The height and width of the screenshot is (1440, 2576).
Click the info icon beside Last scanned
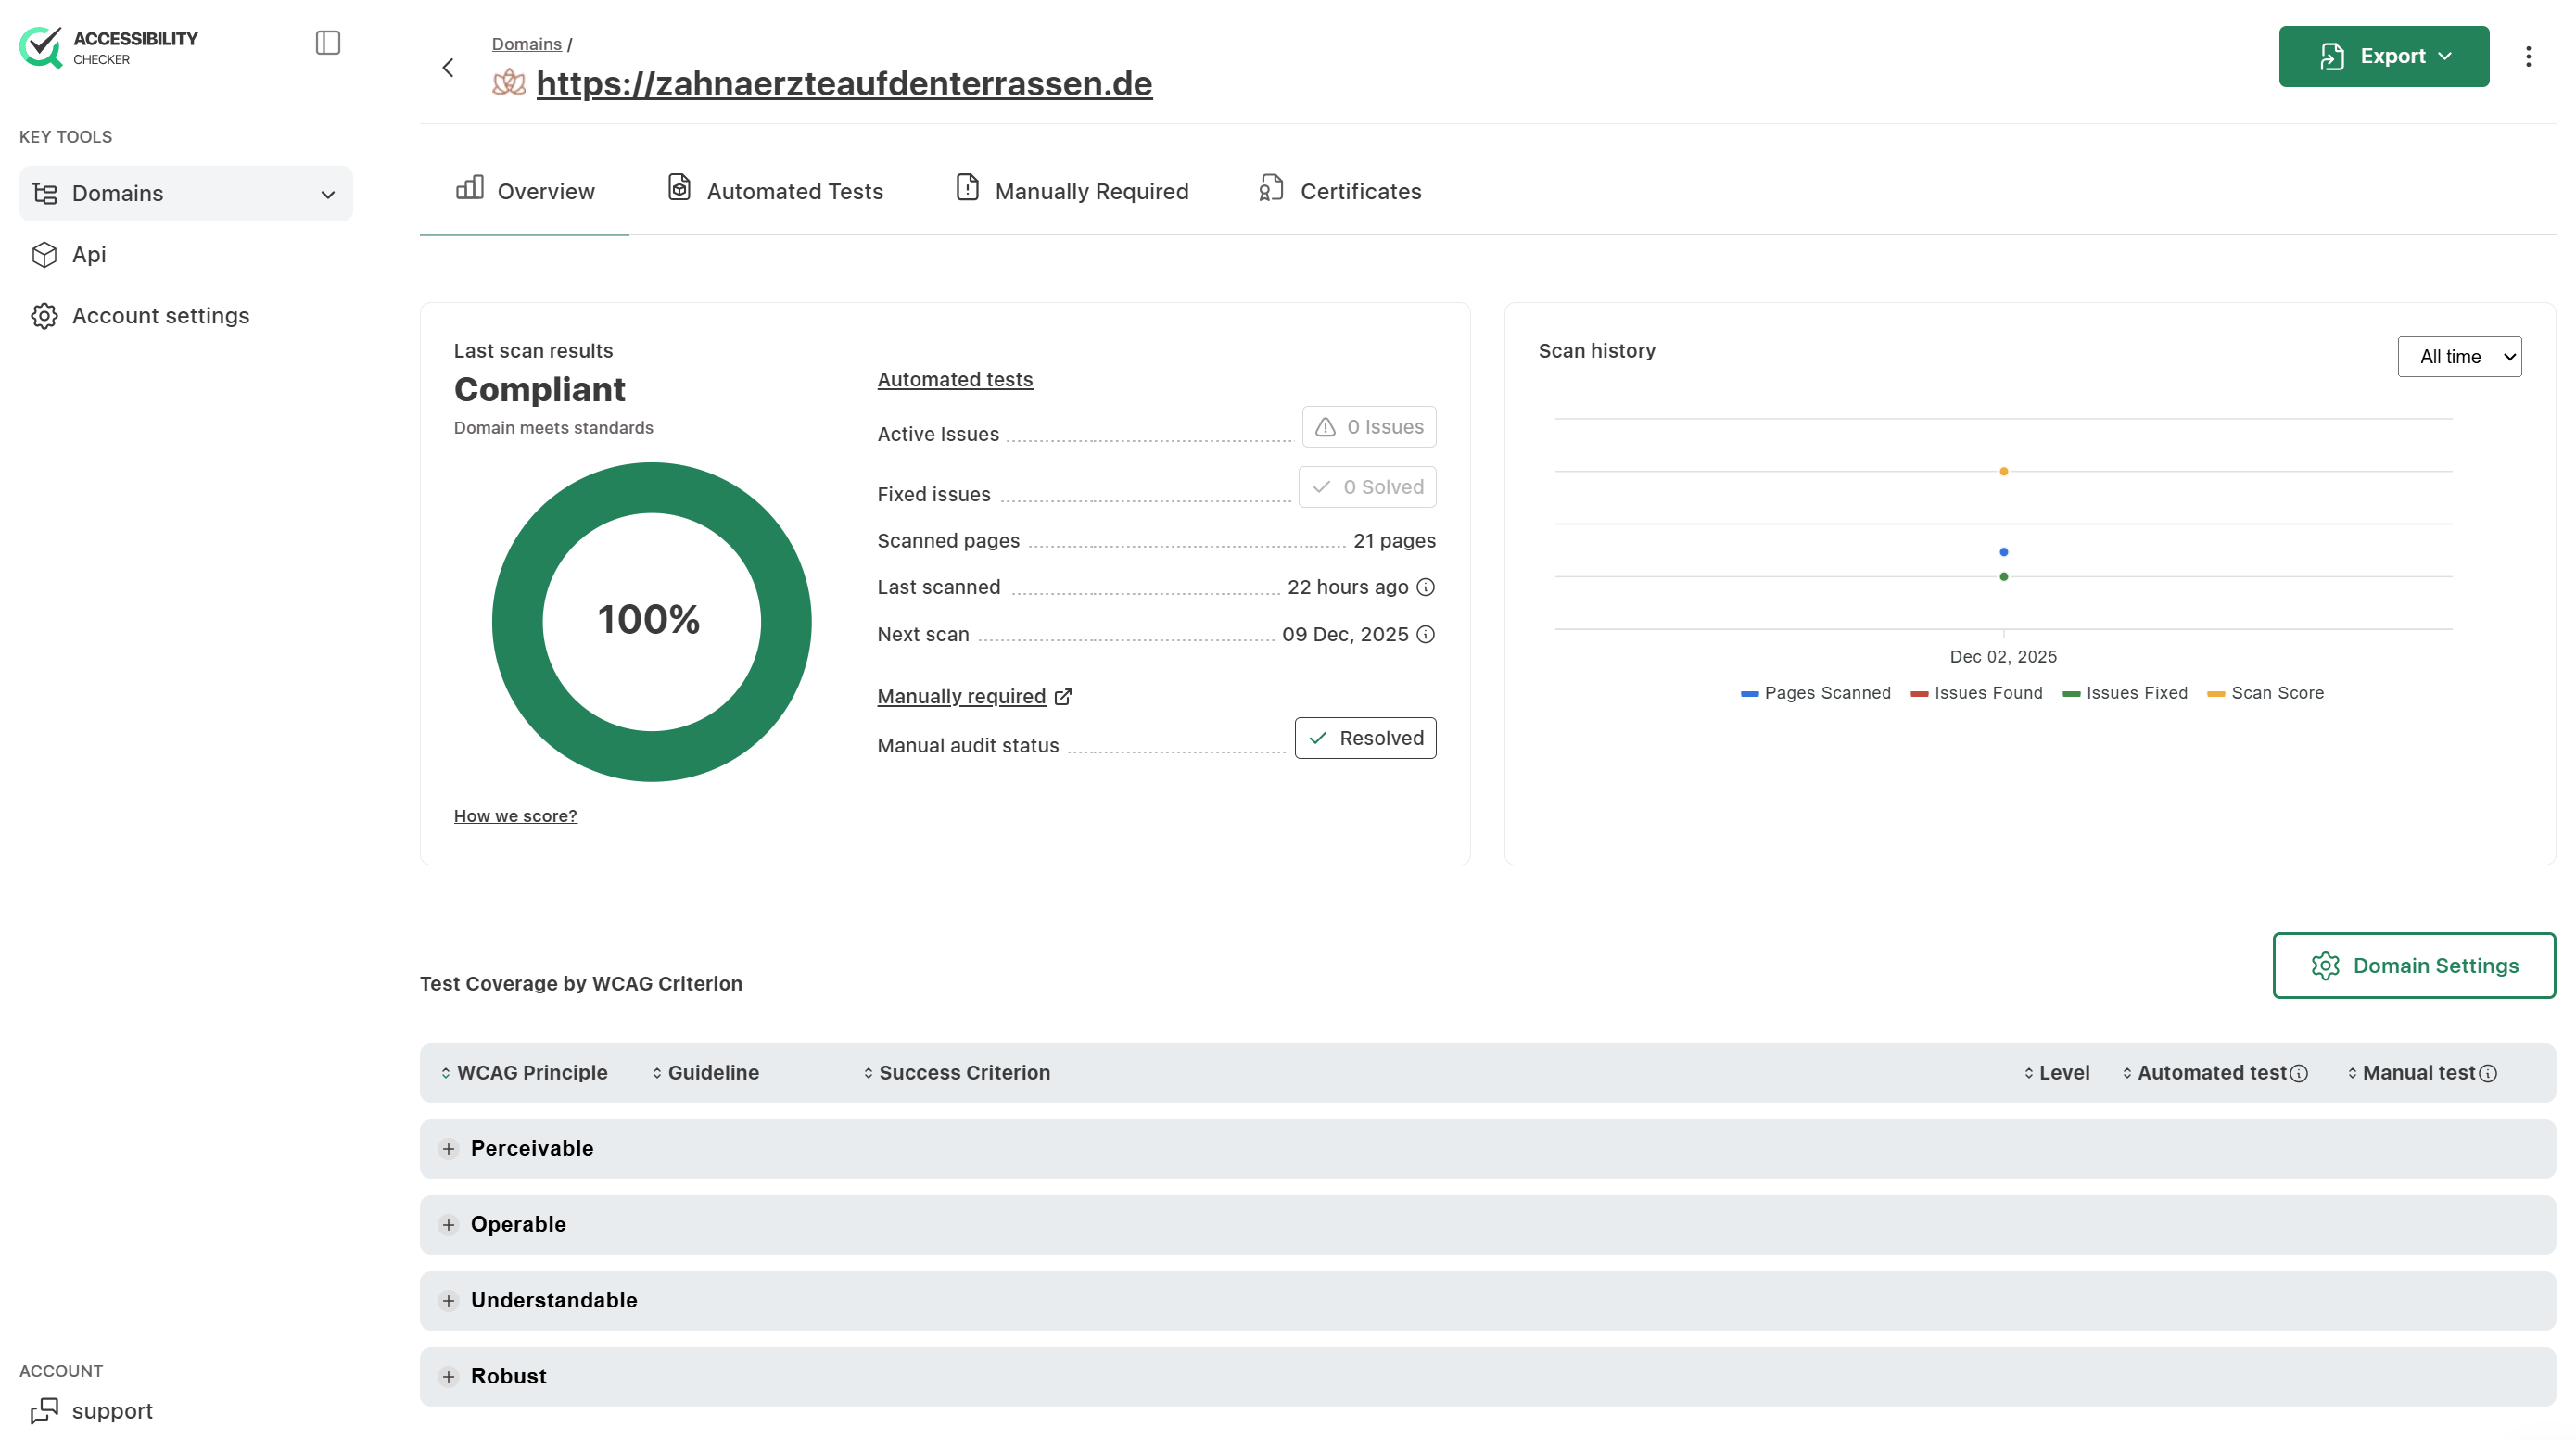[x=1424, y=588]
